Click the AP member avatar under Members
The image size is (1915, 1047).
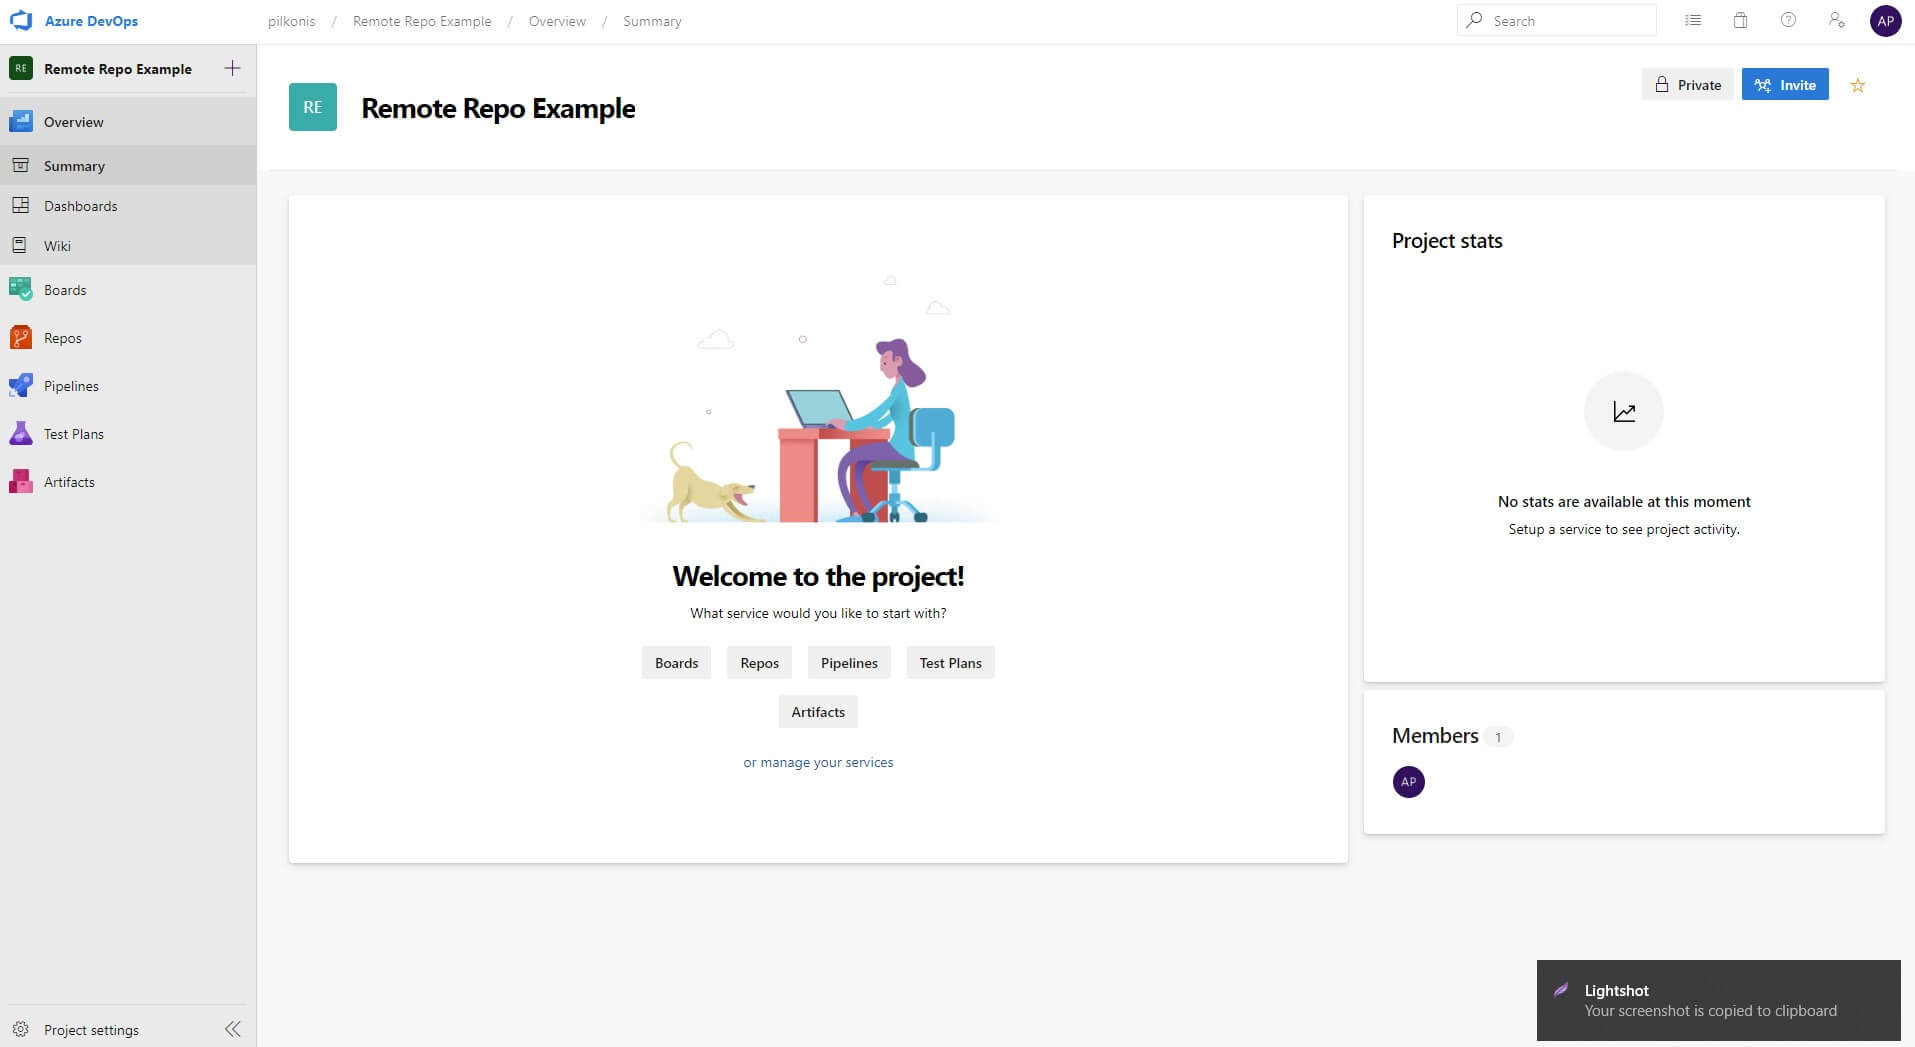click(x=1409, y=782)
